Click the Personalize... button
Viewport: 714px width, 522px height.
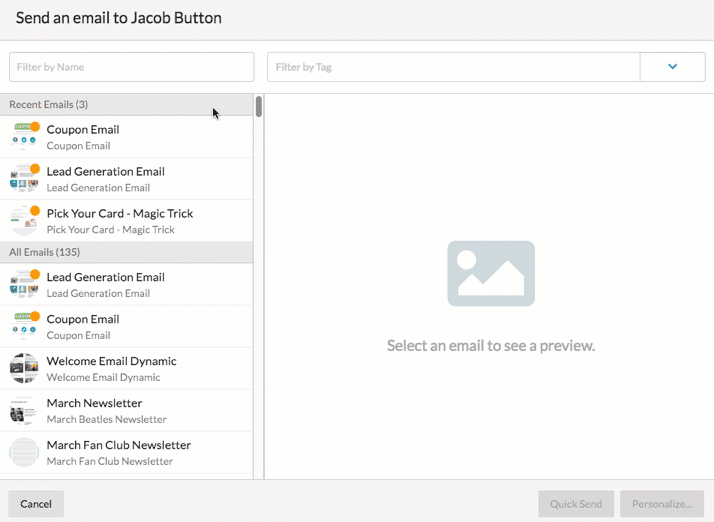[x=661, y=504]
